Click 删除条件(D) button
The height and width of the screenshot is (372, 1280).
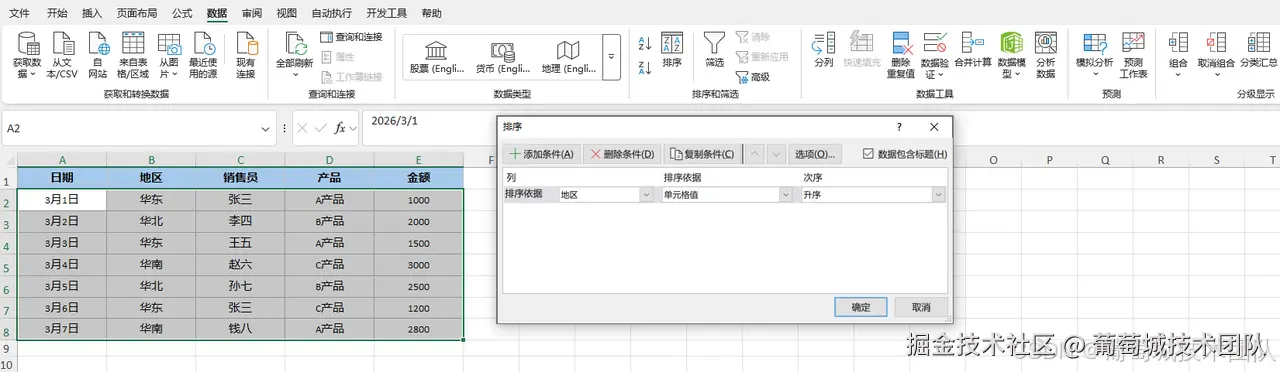[x=621, y=154]
